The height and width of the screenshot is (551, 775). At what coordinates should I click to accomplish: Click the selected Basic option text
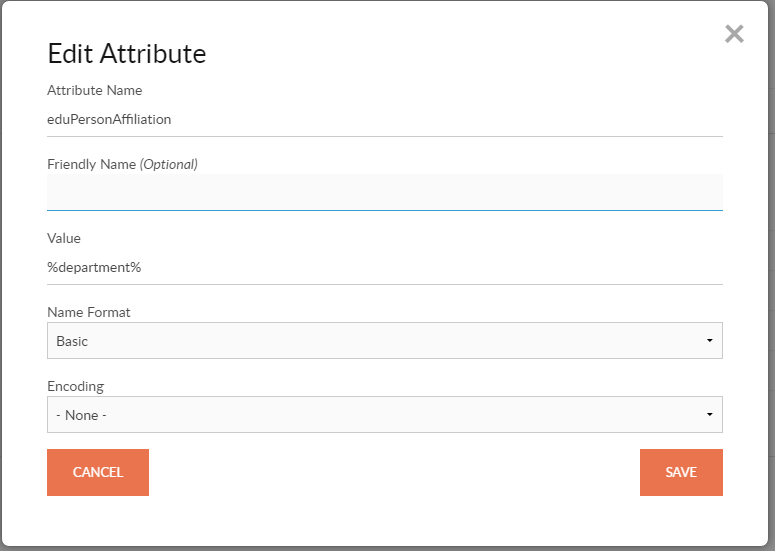pos(72,341)
